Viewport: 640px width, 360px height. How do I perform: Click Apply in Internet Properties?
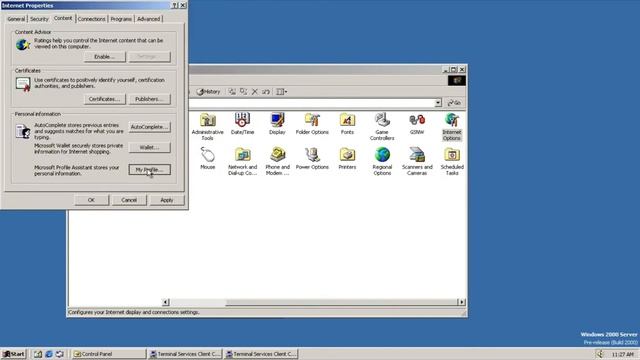point(167,200)
